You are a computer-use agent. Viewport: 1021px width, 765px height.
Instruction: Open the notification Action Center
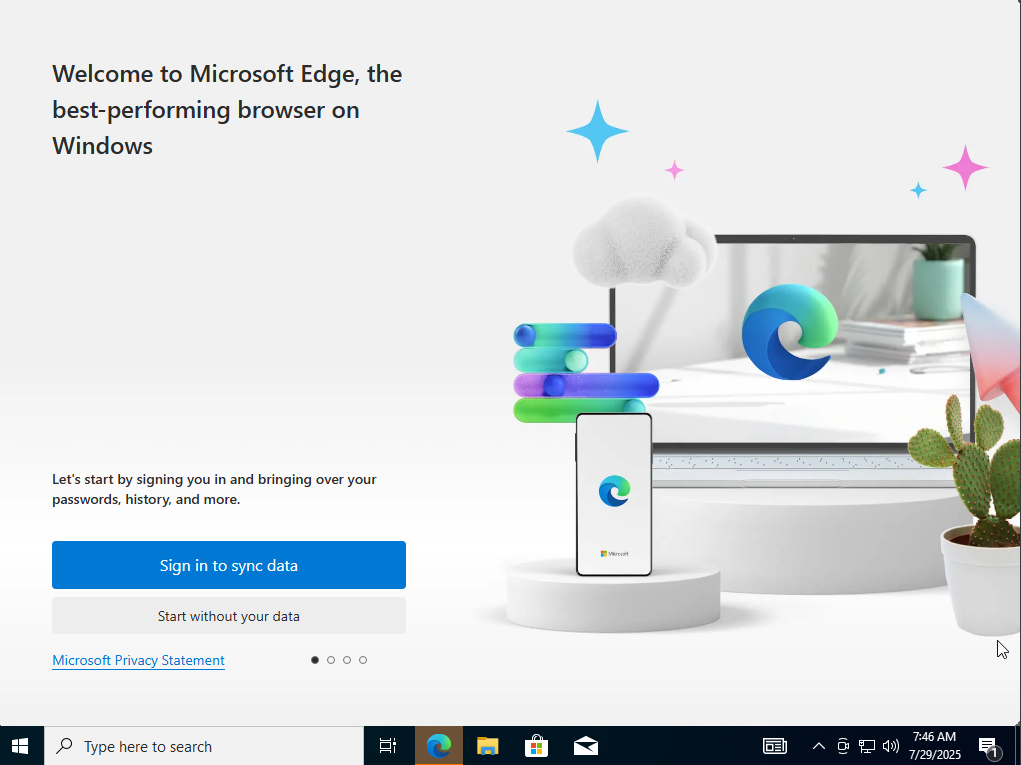click(988, 746)
